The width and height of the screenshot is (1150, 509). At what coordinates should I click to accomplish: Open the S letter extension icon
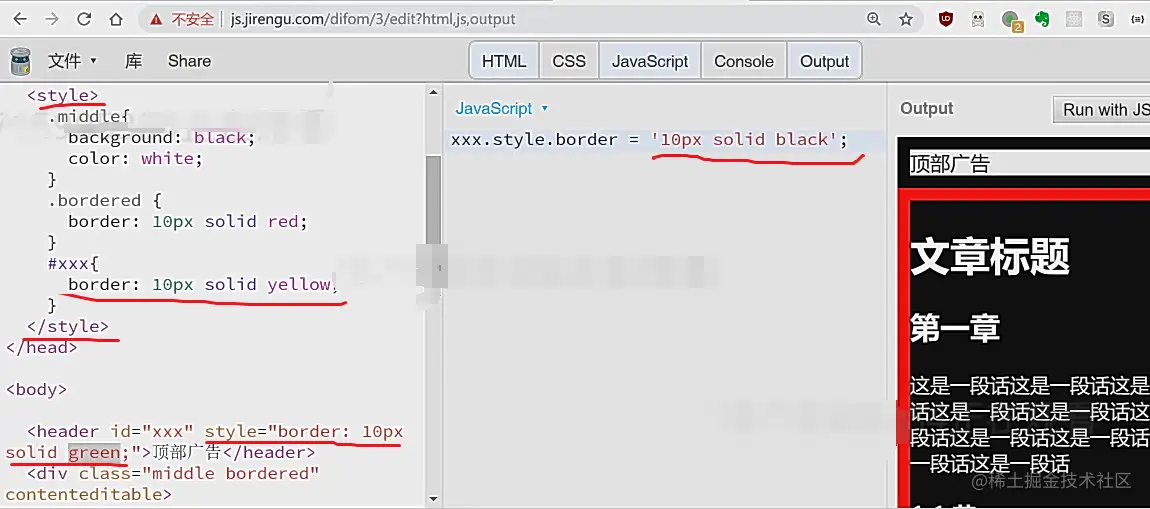[x=1106, y=19]
